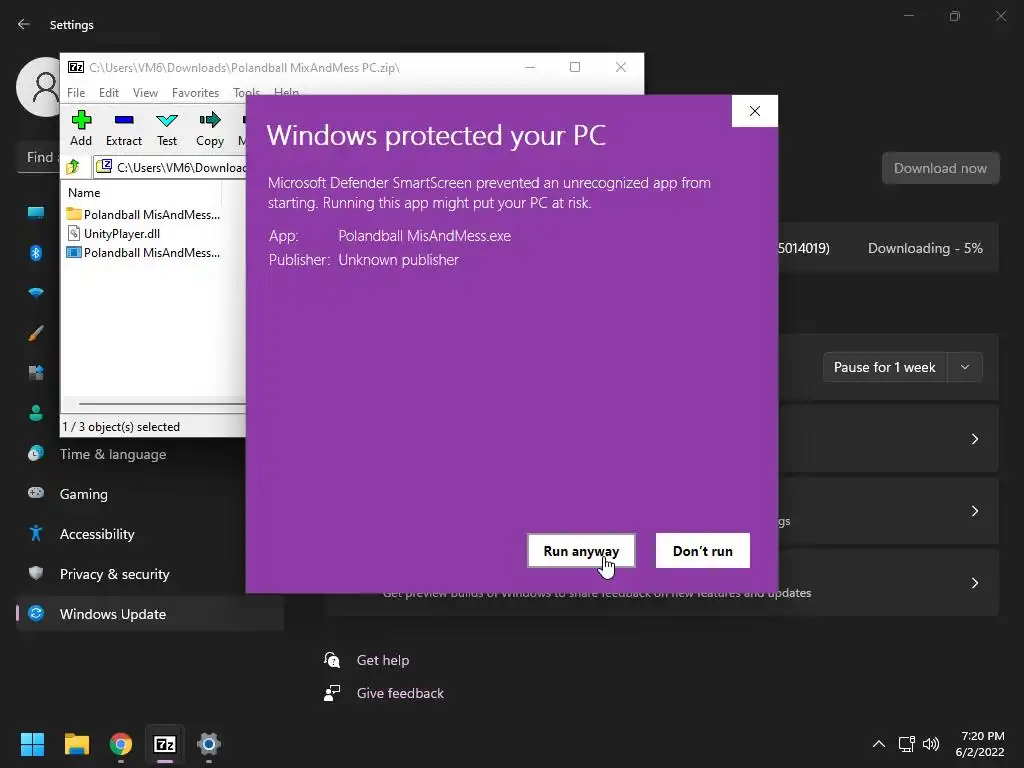
Task: Open the File menu in 7-Zip
Action: 76,93
